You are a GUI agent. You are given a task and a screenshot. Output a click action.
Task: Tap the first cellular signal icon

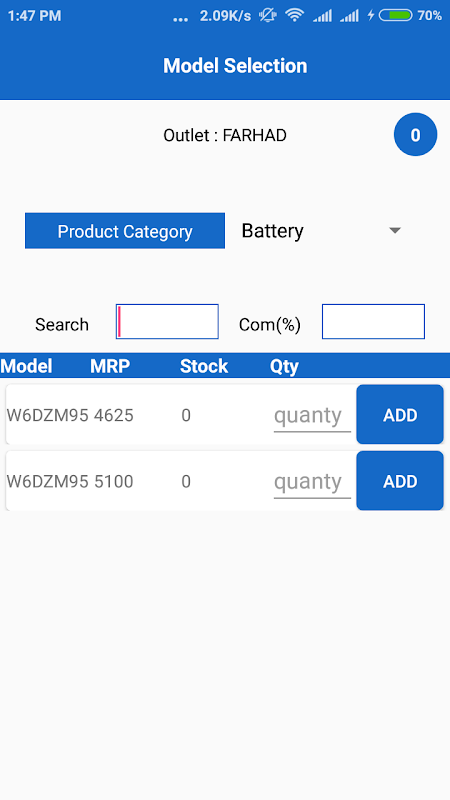coord(322,16)
